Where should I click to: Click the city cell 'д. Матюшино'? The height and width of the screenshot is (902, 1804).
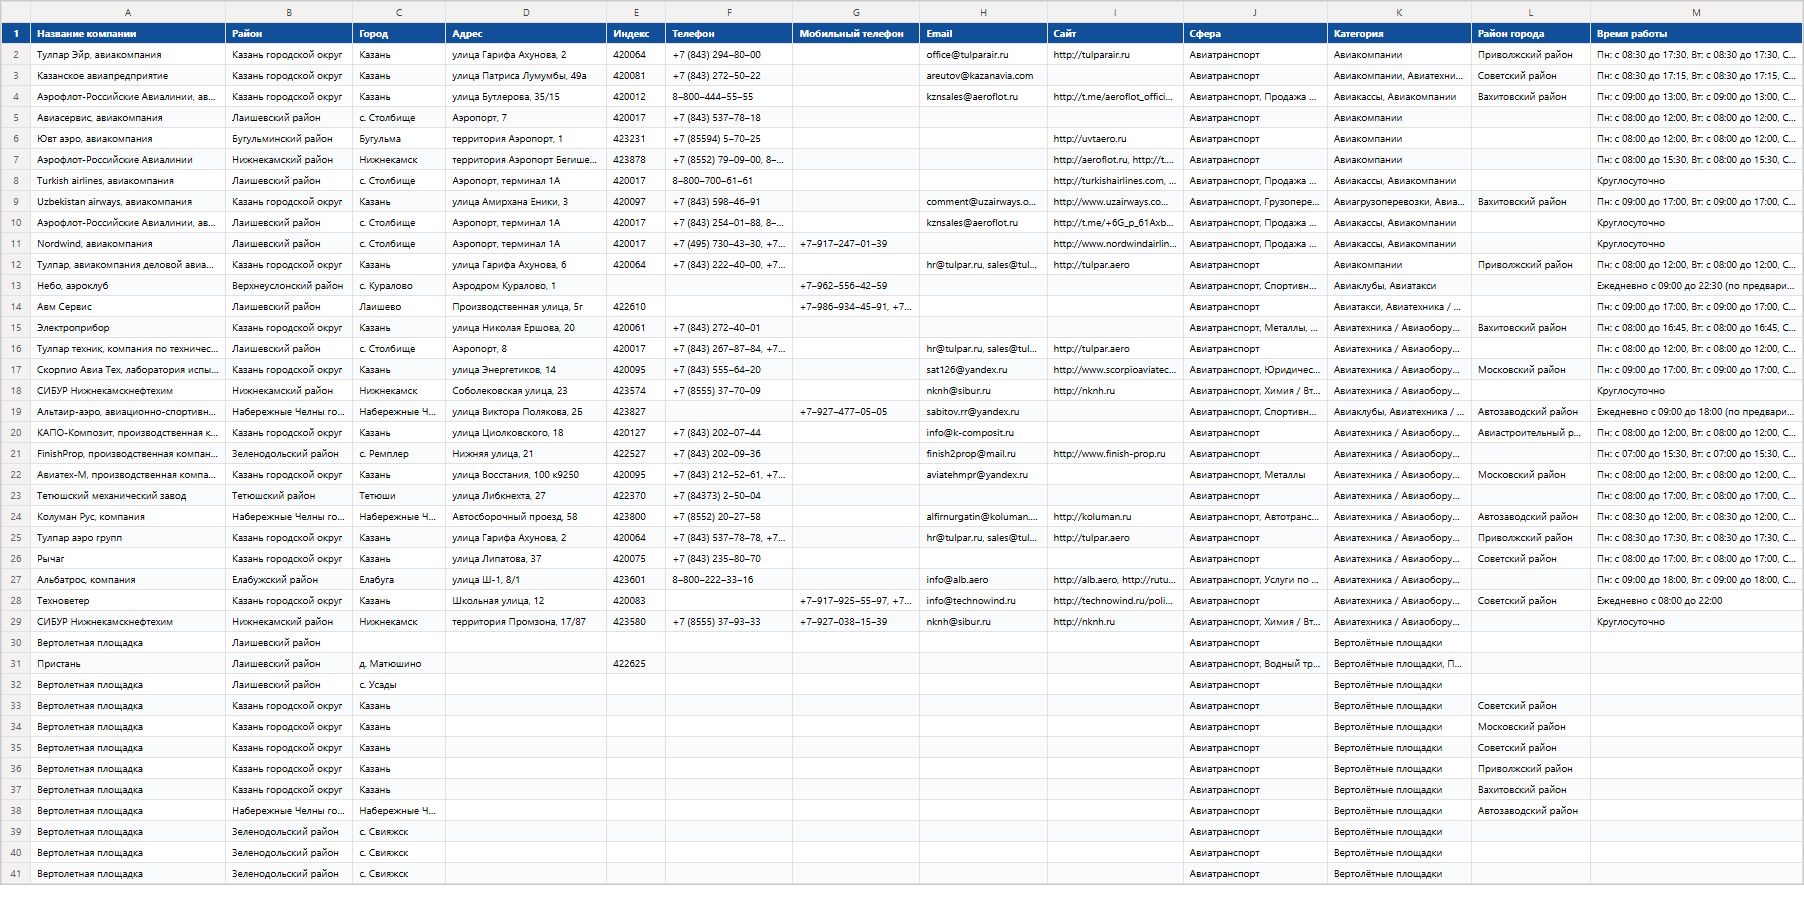point(399,664)
